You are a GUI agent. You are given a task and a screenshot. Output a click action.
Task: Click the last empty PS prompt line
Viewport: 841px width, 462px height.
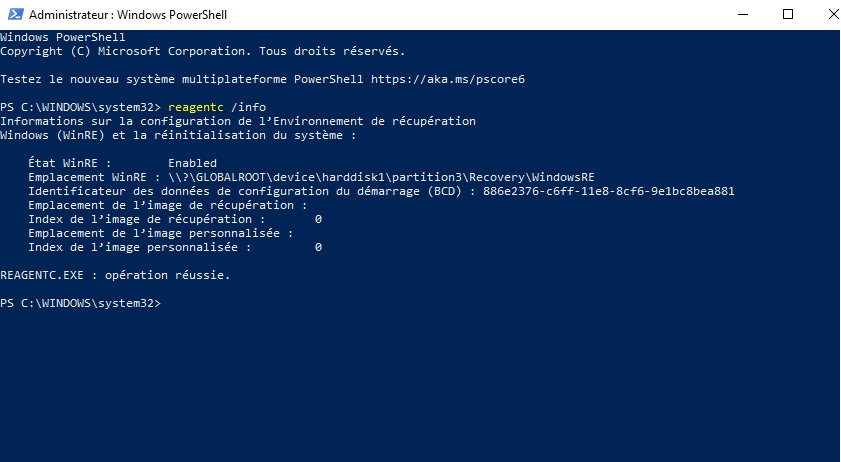point(80,303)
